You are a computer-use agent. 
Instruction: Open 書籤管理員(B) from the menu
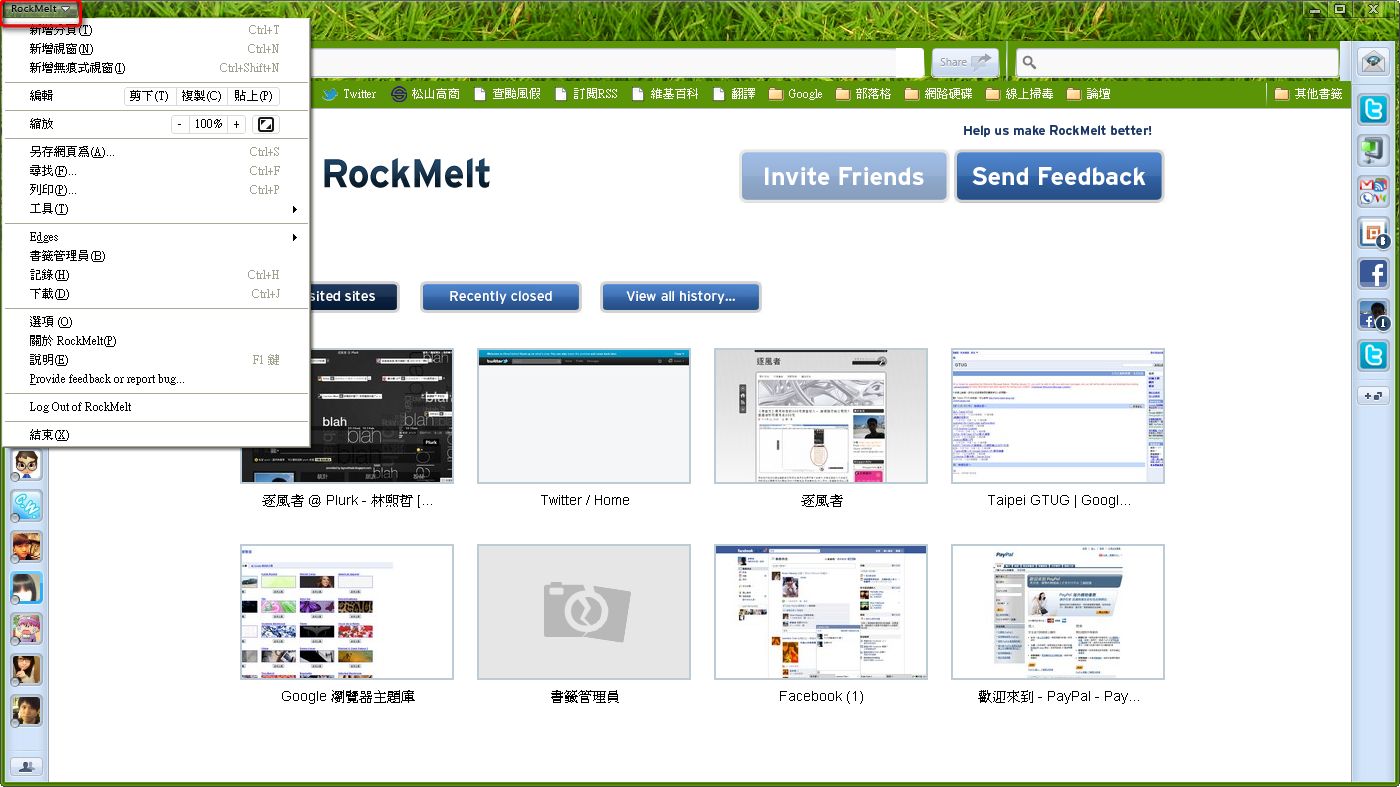point(155,256)
